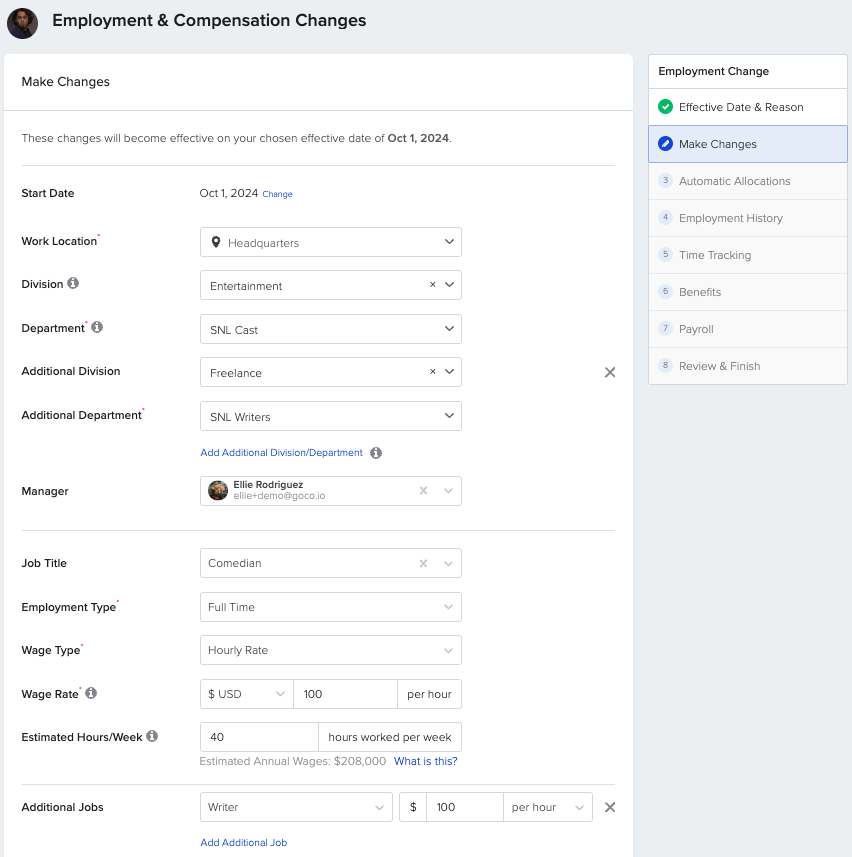The image size is (852, 857).
Task: Go to Benefits step
Action: (748, 292)
